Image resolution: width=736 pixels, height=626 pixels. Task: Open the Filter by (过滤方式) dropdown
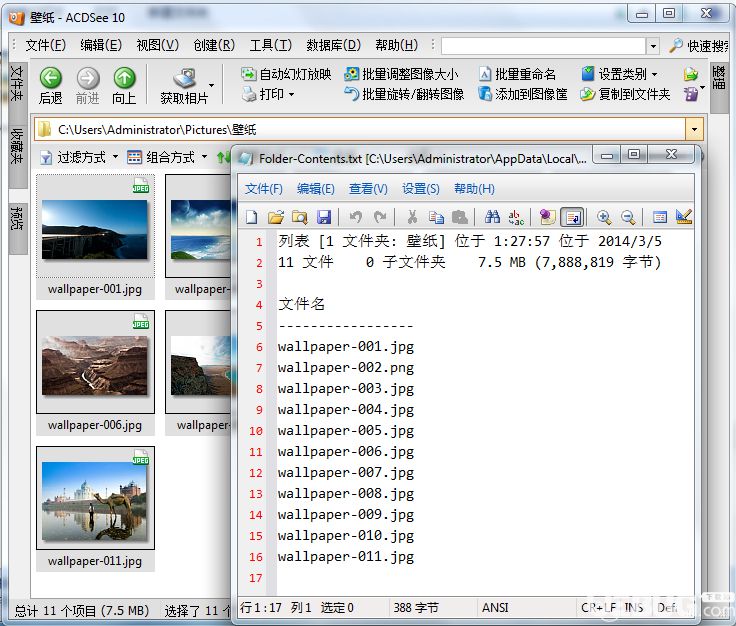tap(79, 157)
